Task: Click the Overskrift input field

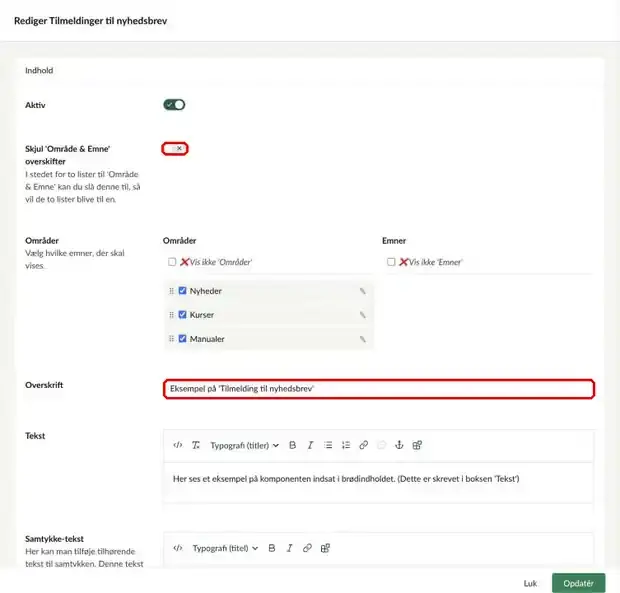Action: [x=379, y=389]
